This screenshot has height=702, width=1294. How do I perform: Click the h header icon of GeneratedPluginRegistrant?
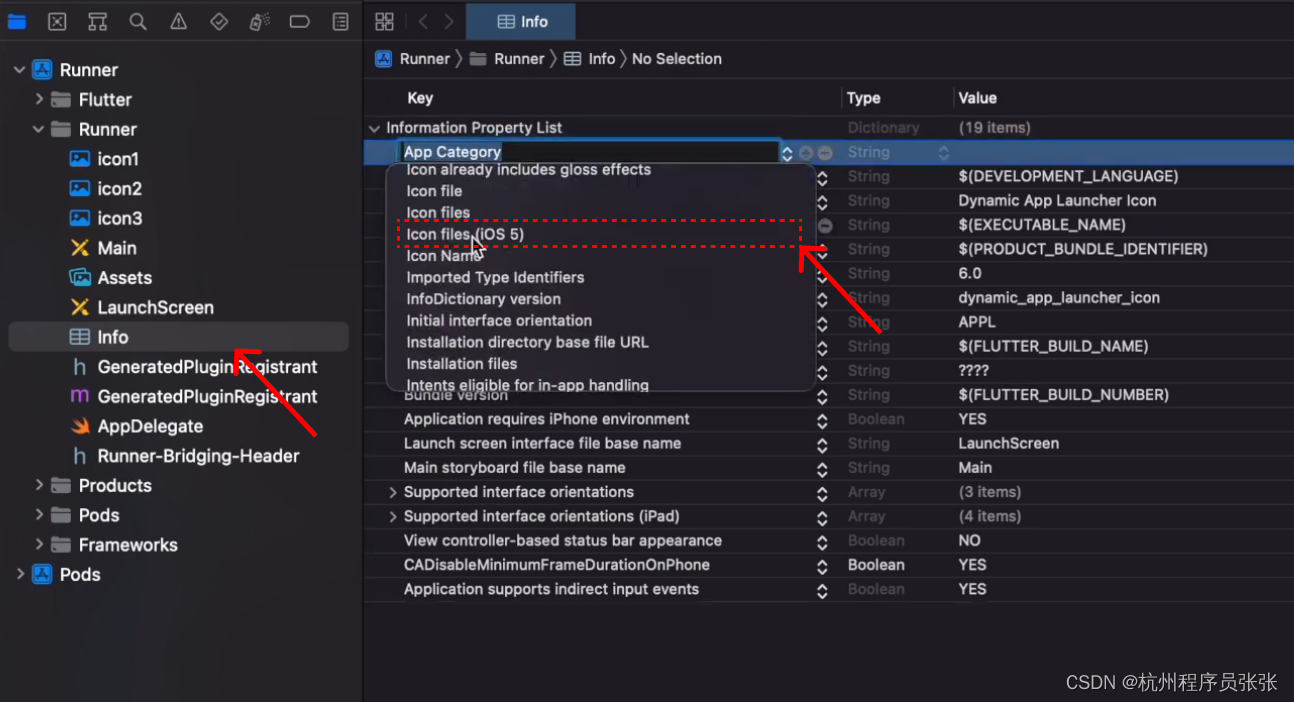point(80,367)
